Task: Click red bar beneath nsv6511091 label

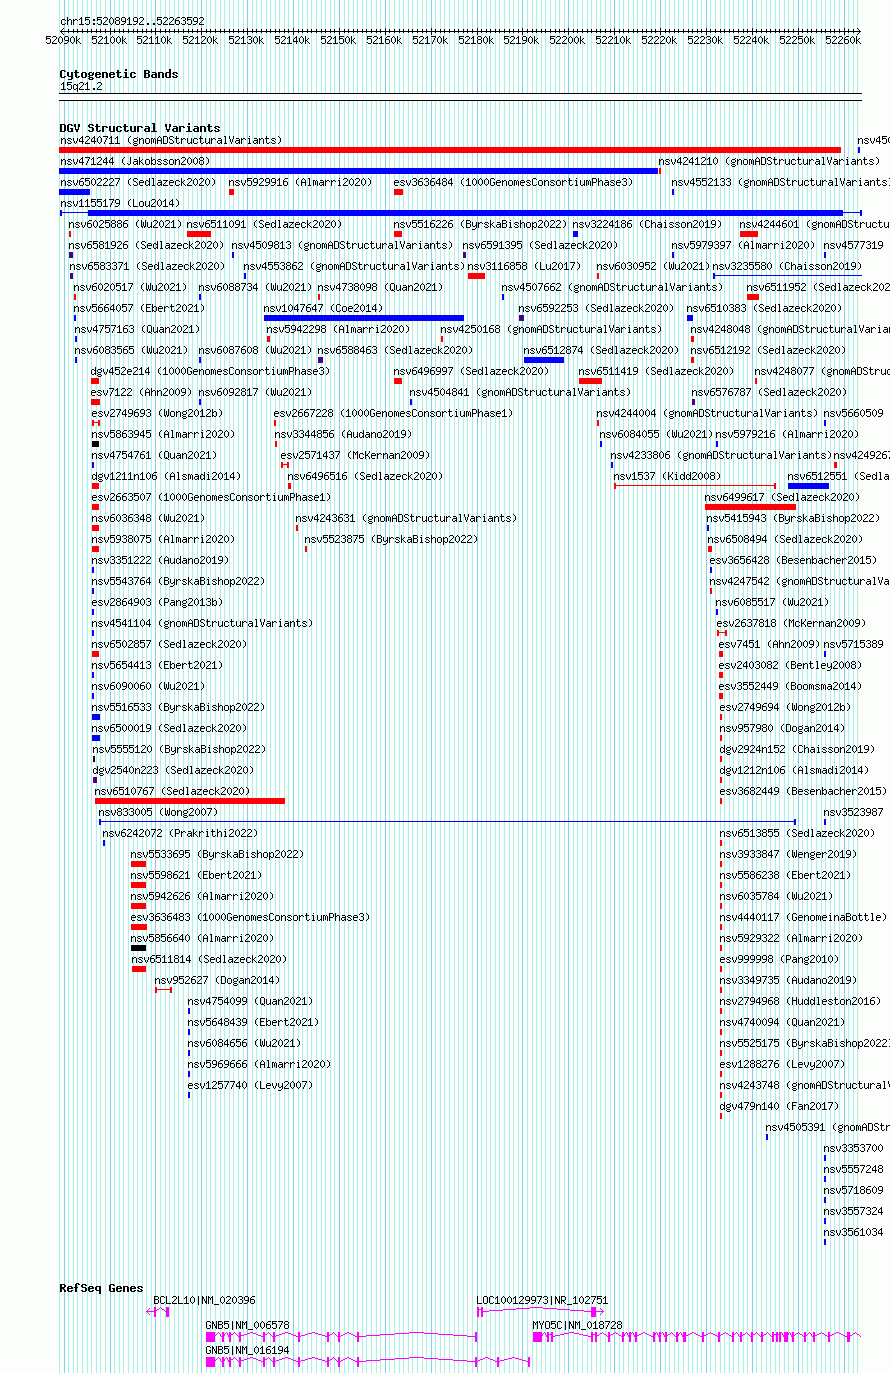Action: (x=199, y=234)
